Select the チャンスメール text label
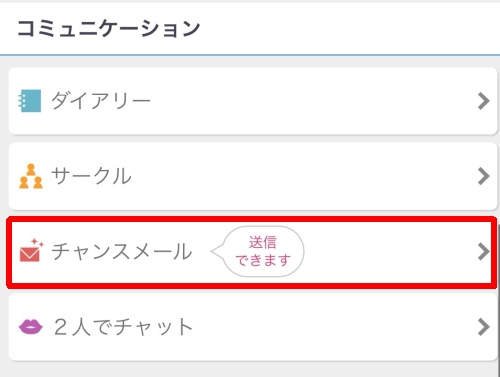 pyautogui.click(x=122, y=251)
